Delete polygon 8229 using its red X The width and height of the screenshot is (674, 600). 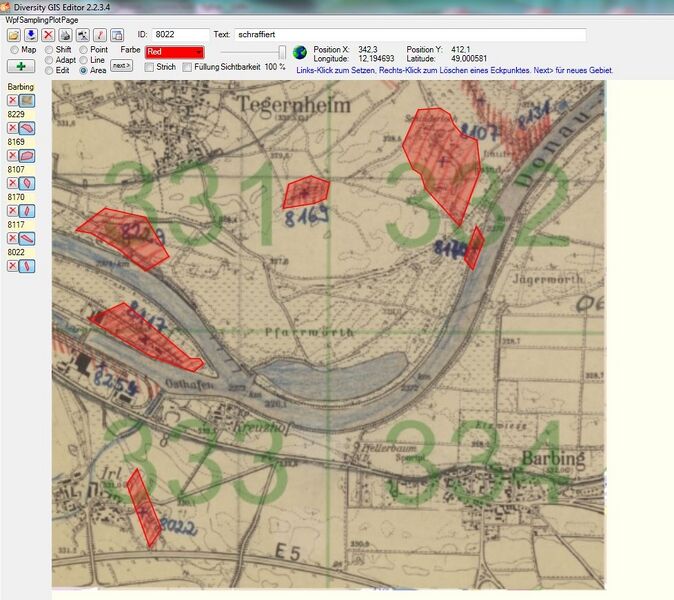point(12,128)
